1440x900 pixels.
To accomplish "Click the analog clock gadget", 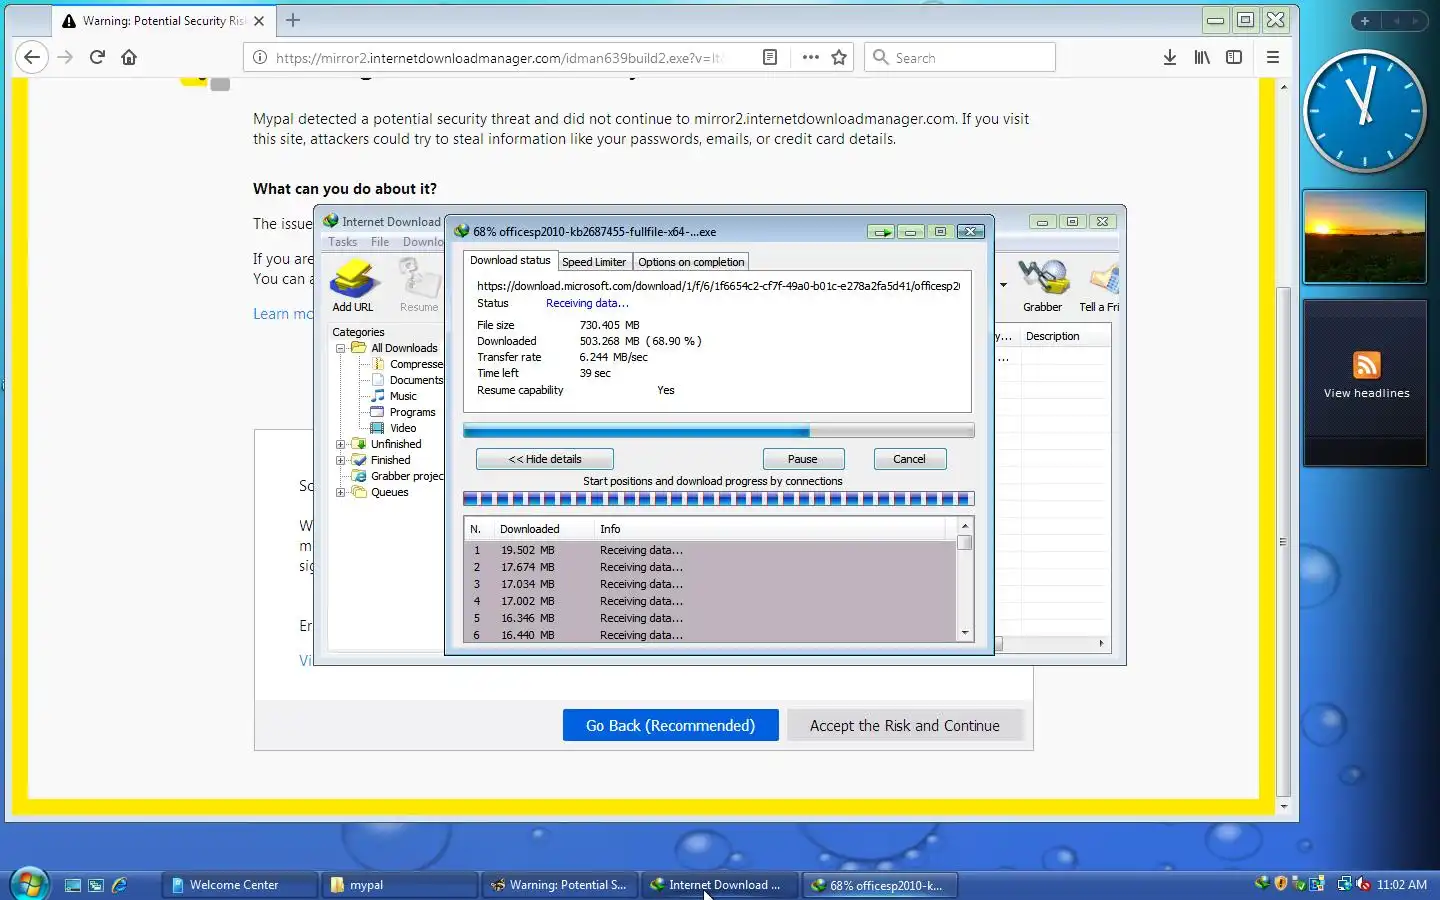I will coord(1364,111).
